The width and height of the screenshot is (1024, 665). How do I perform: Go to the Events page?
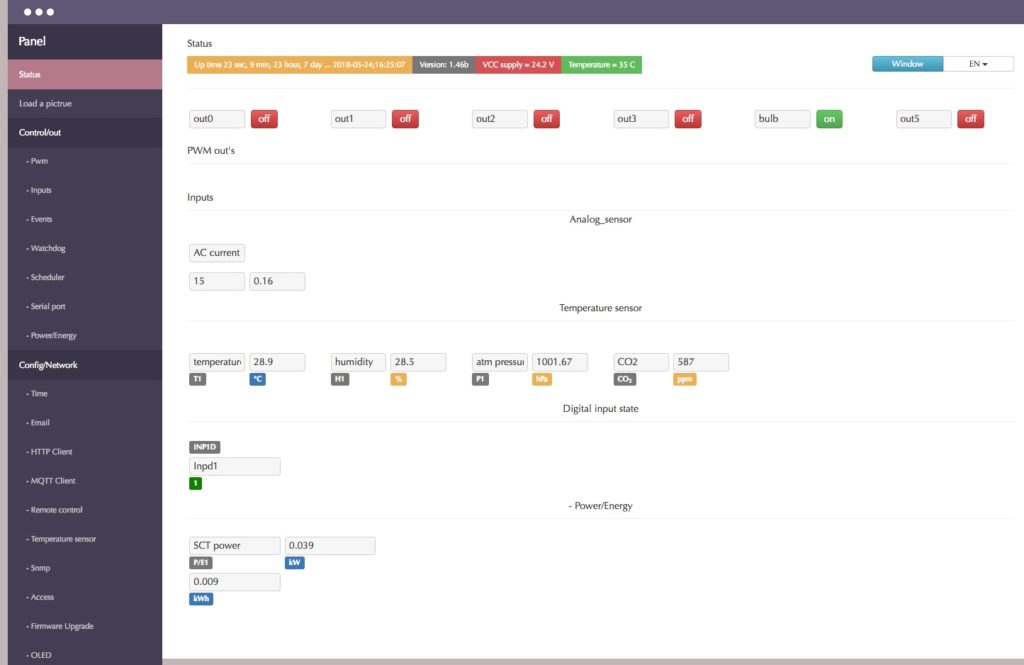tap(85, 219)
